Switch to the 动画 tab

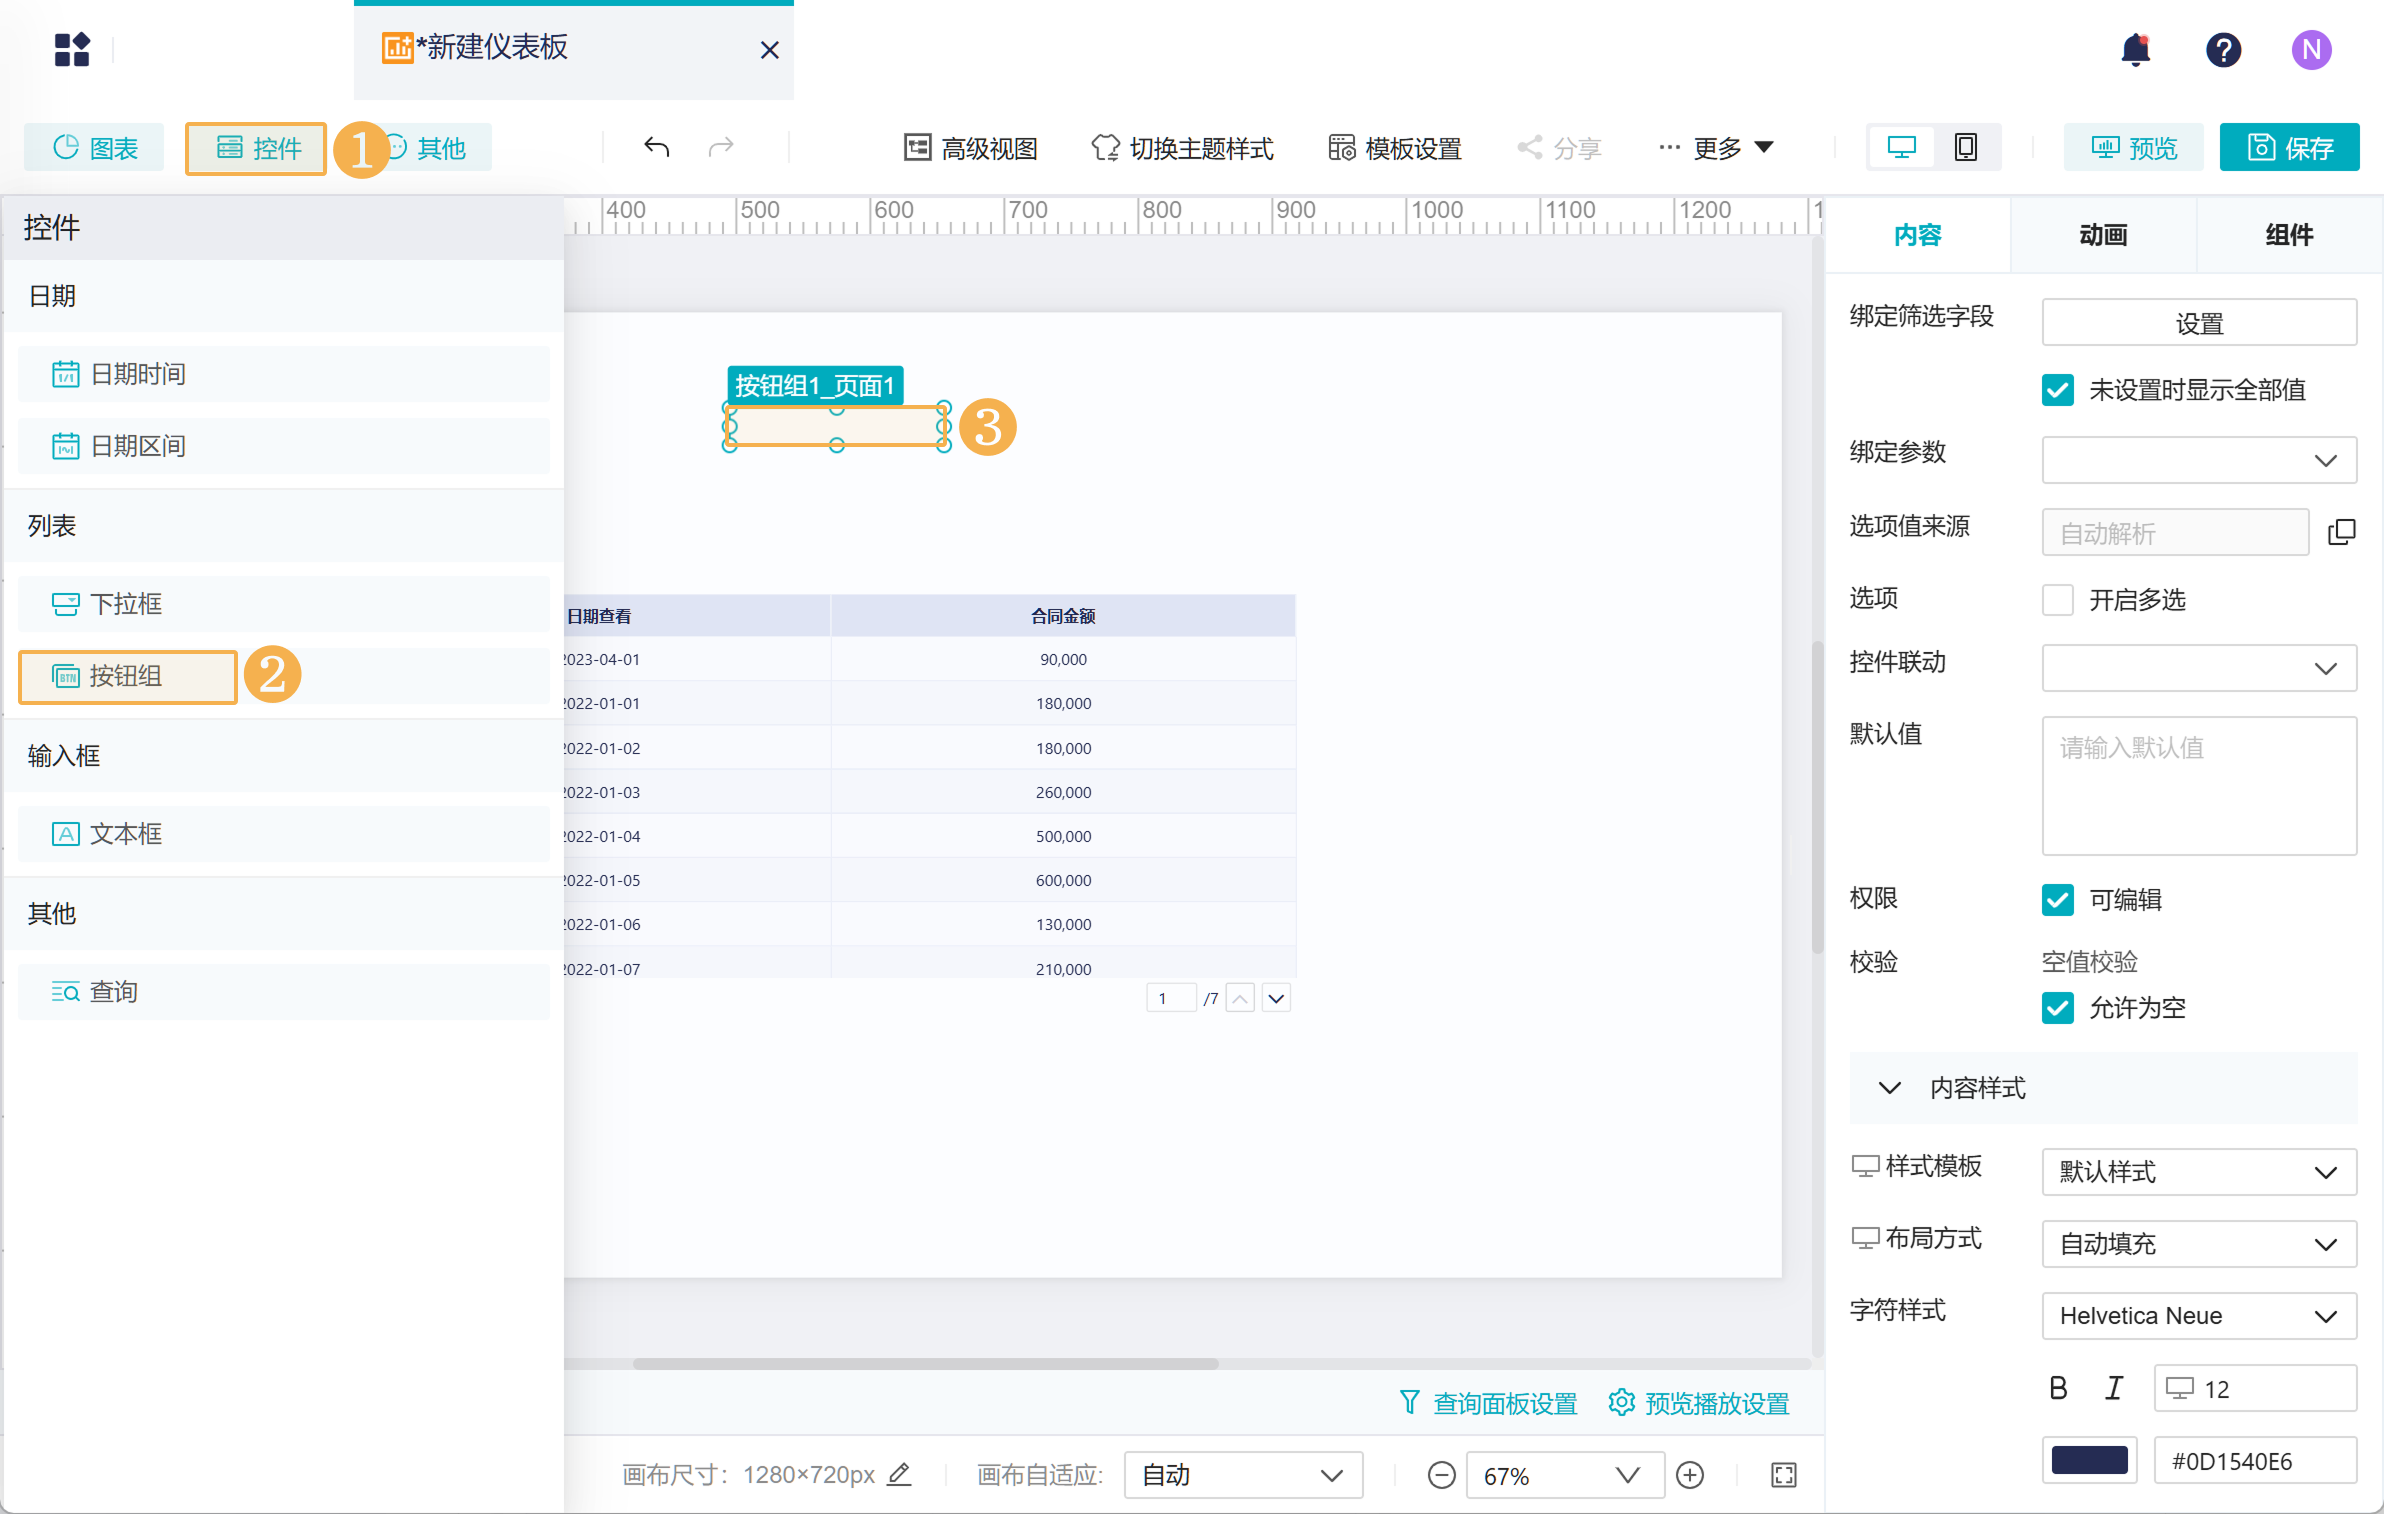[x=2103, y=235]
